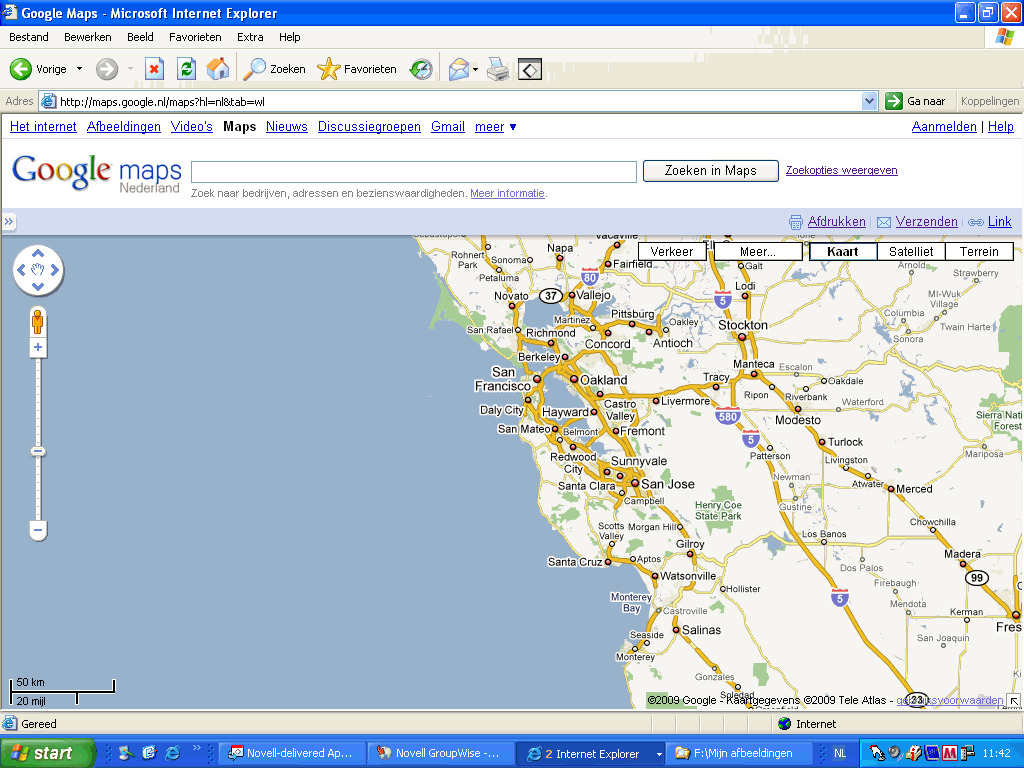The height and width of the screenshot is (768, 1024).
Task: Return to last result via hand icon
Action: [x=38, y=270]
